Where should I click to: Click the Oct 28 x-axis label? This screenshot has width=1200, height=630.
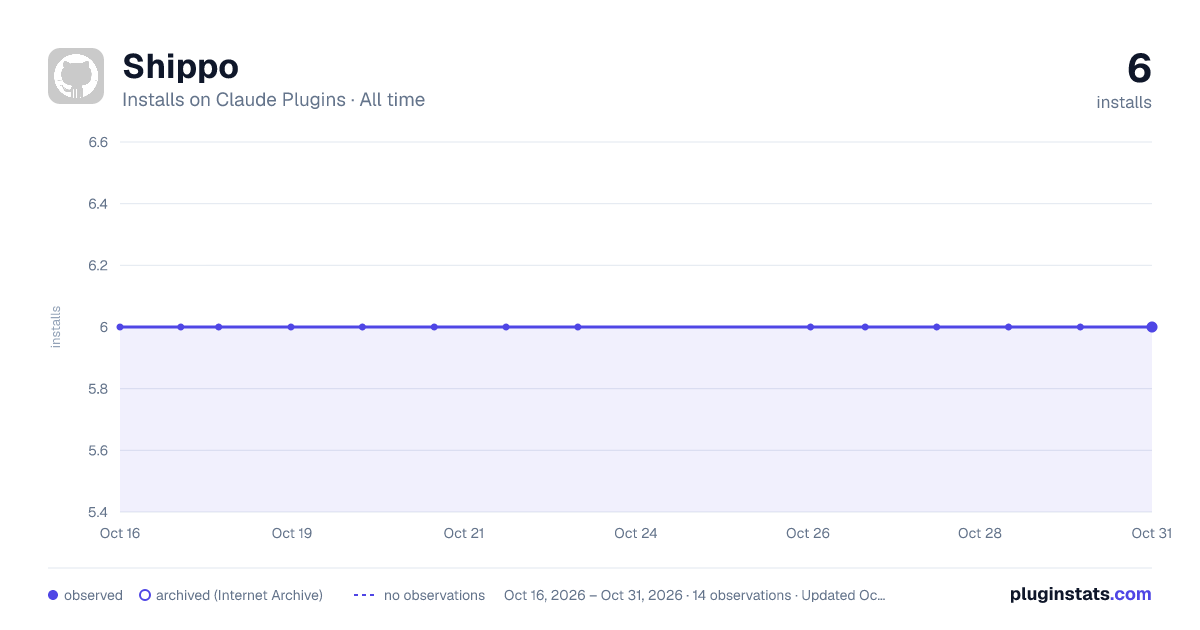pyautogui.click(x=980, y=533)
